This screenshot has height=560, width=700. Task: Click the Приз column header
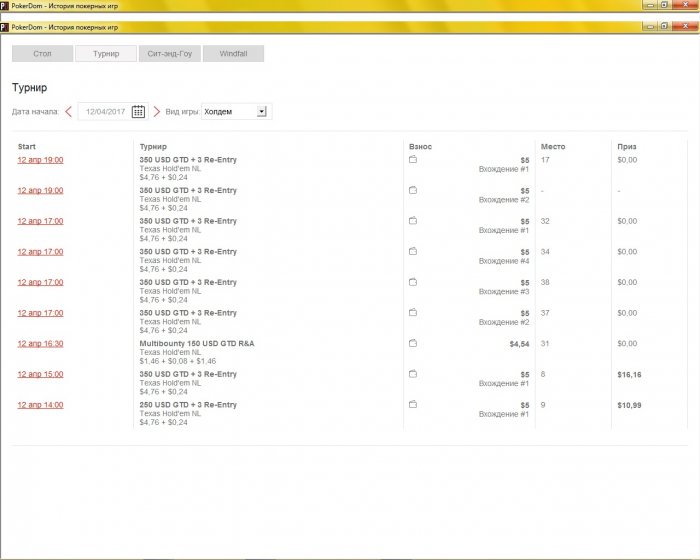click(626, 147)
